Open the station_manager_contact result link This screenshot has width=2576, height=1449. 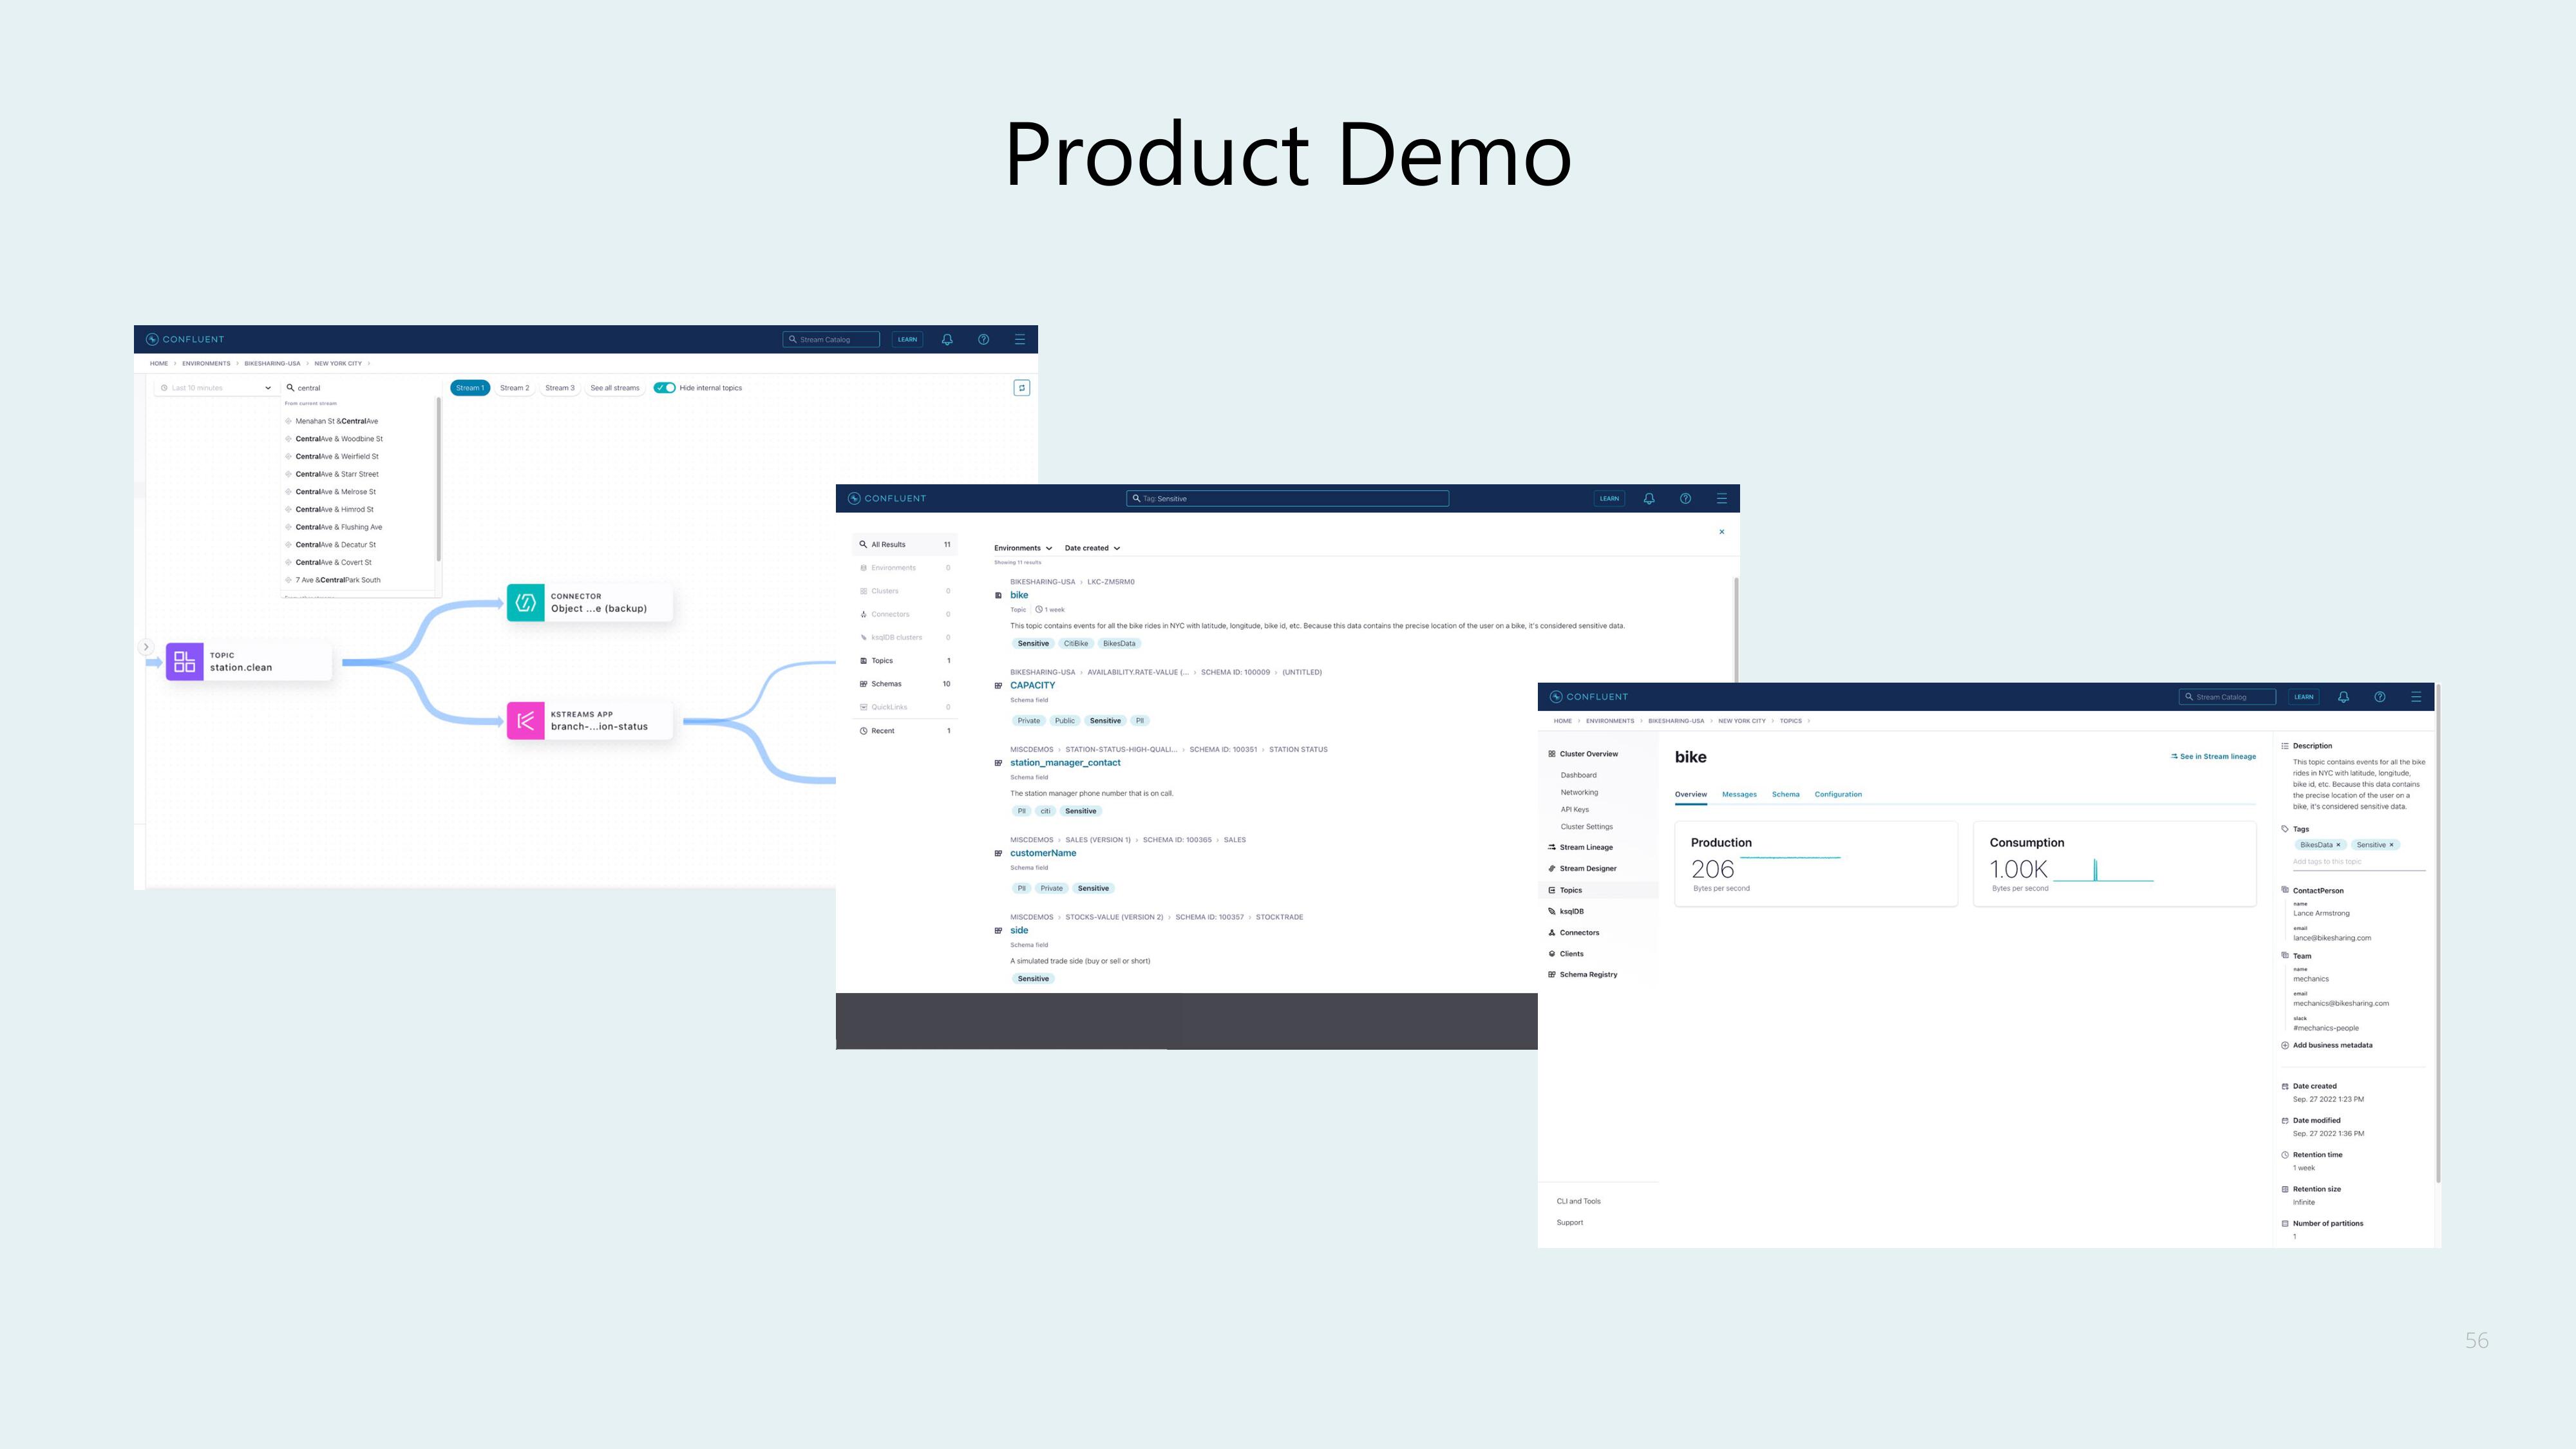1065,763
